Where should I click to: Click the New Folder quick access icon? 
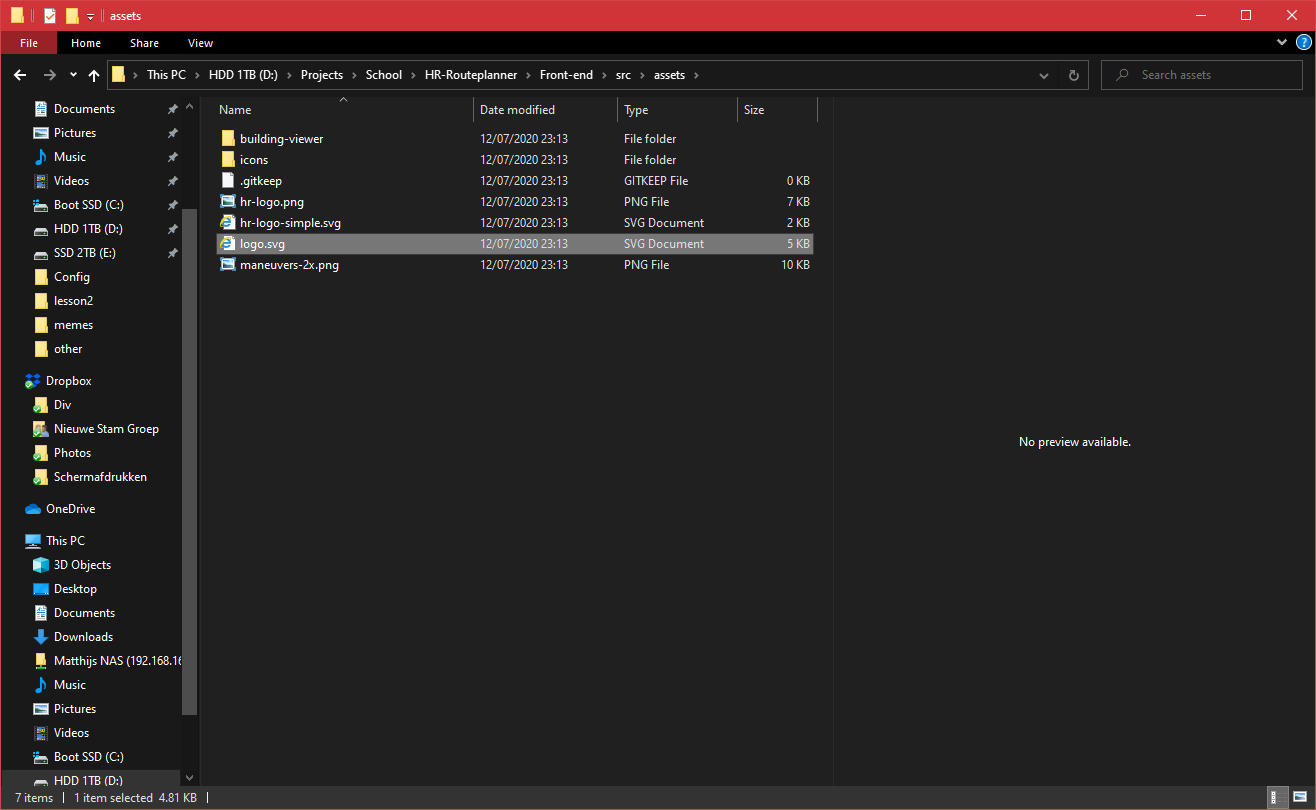(x=71, y=15)
